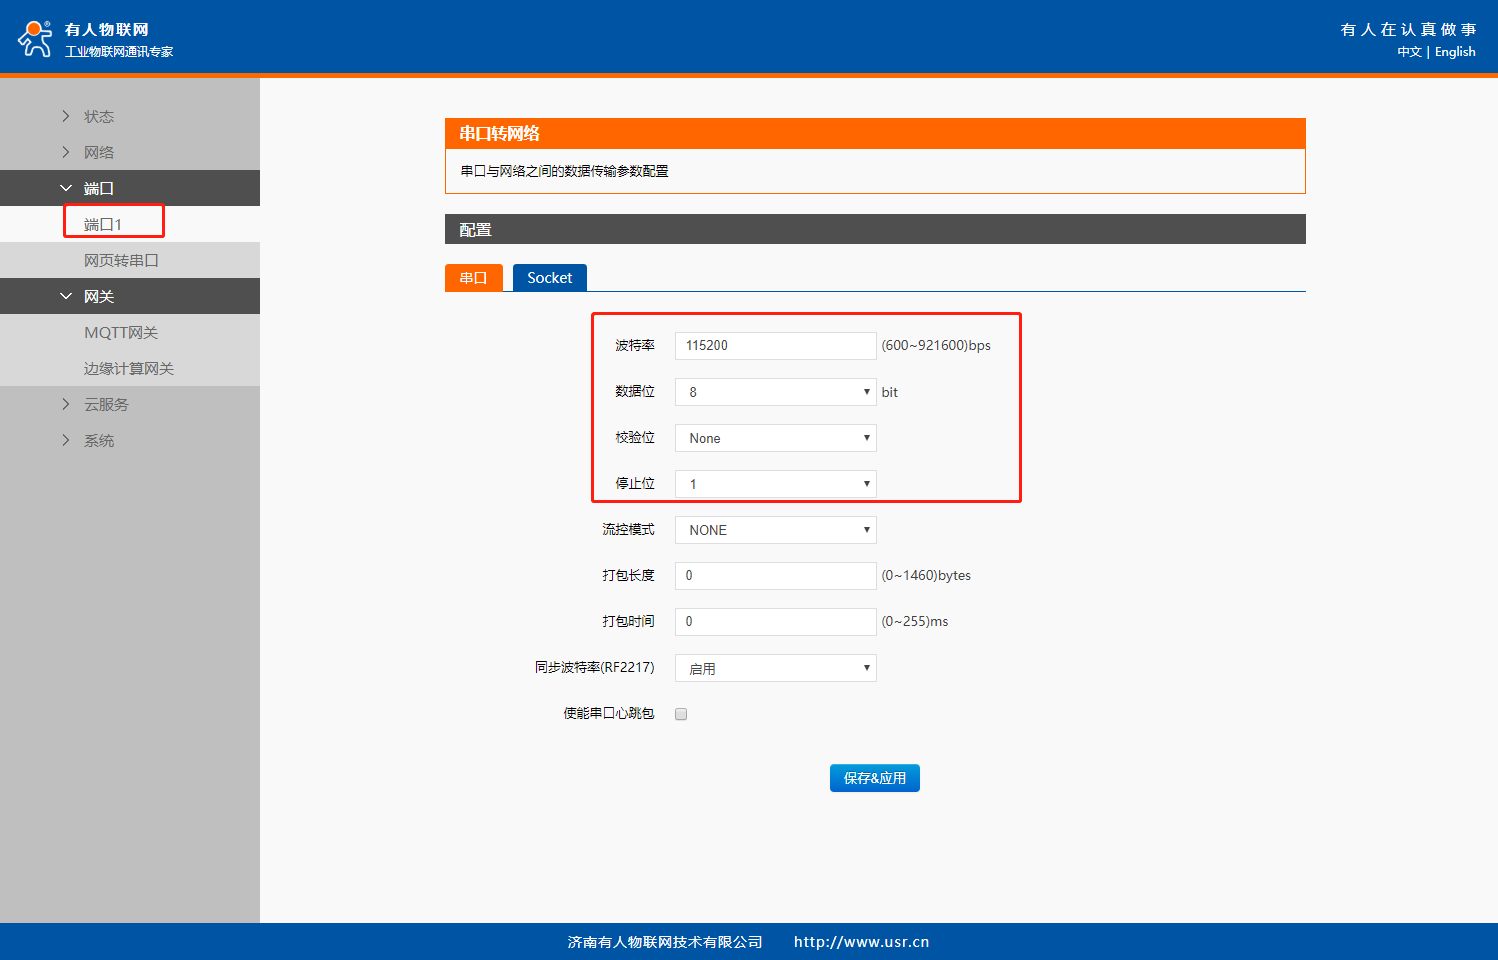1498x960 pixels.
Task: Open the 校验位 dropdown
Action: tap(775, 438)
